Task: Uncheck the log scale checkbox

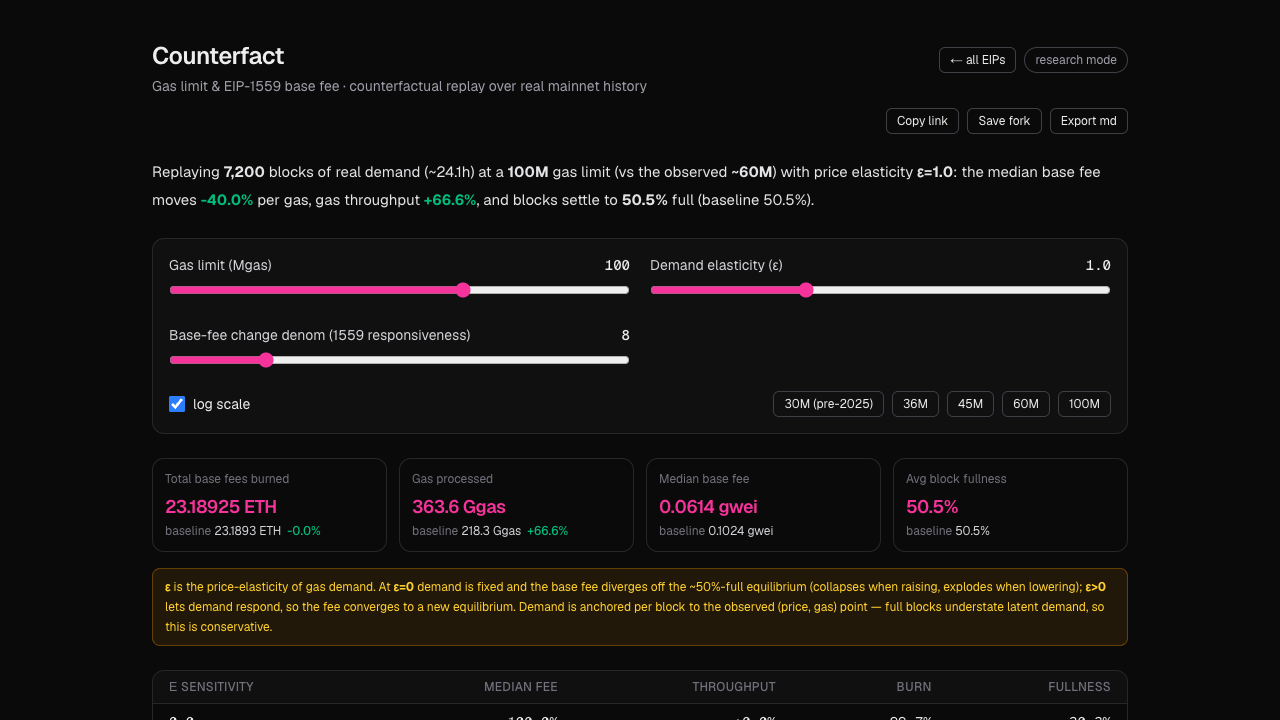Action: pyautogui.click(x=177, y=404)
